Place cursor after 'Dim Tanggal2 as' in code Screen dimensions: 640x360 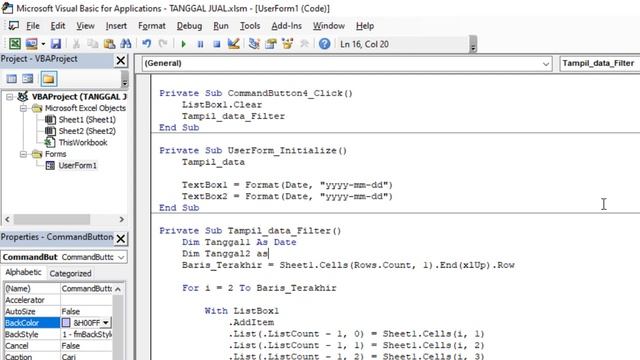point(268,254)
